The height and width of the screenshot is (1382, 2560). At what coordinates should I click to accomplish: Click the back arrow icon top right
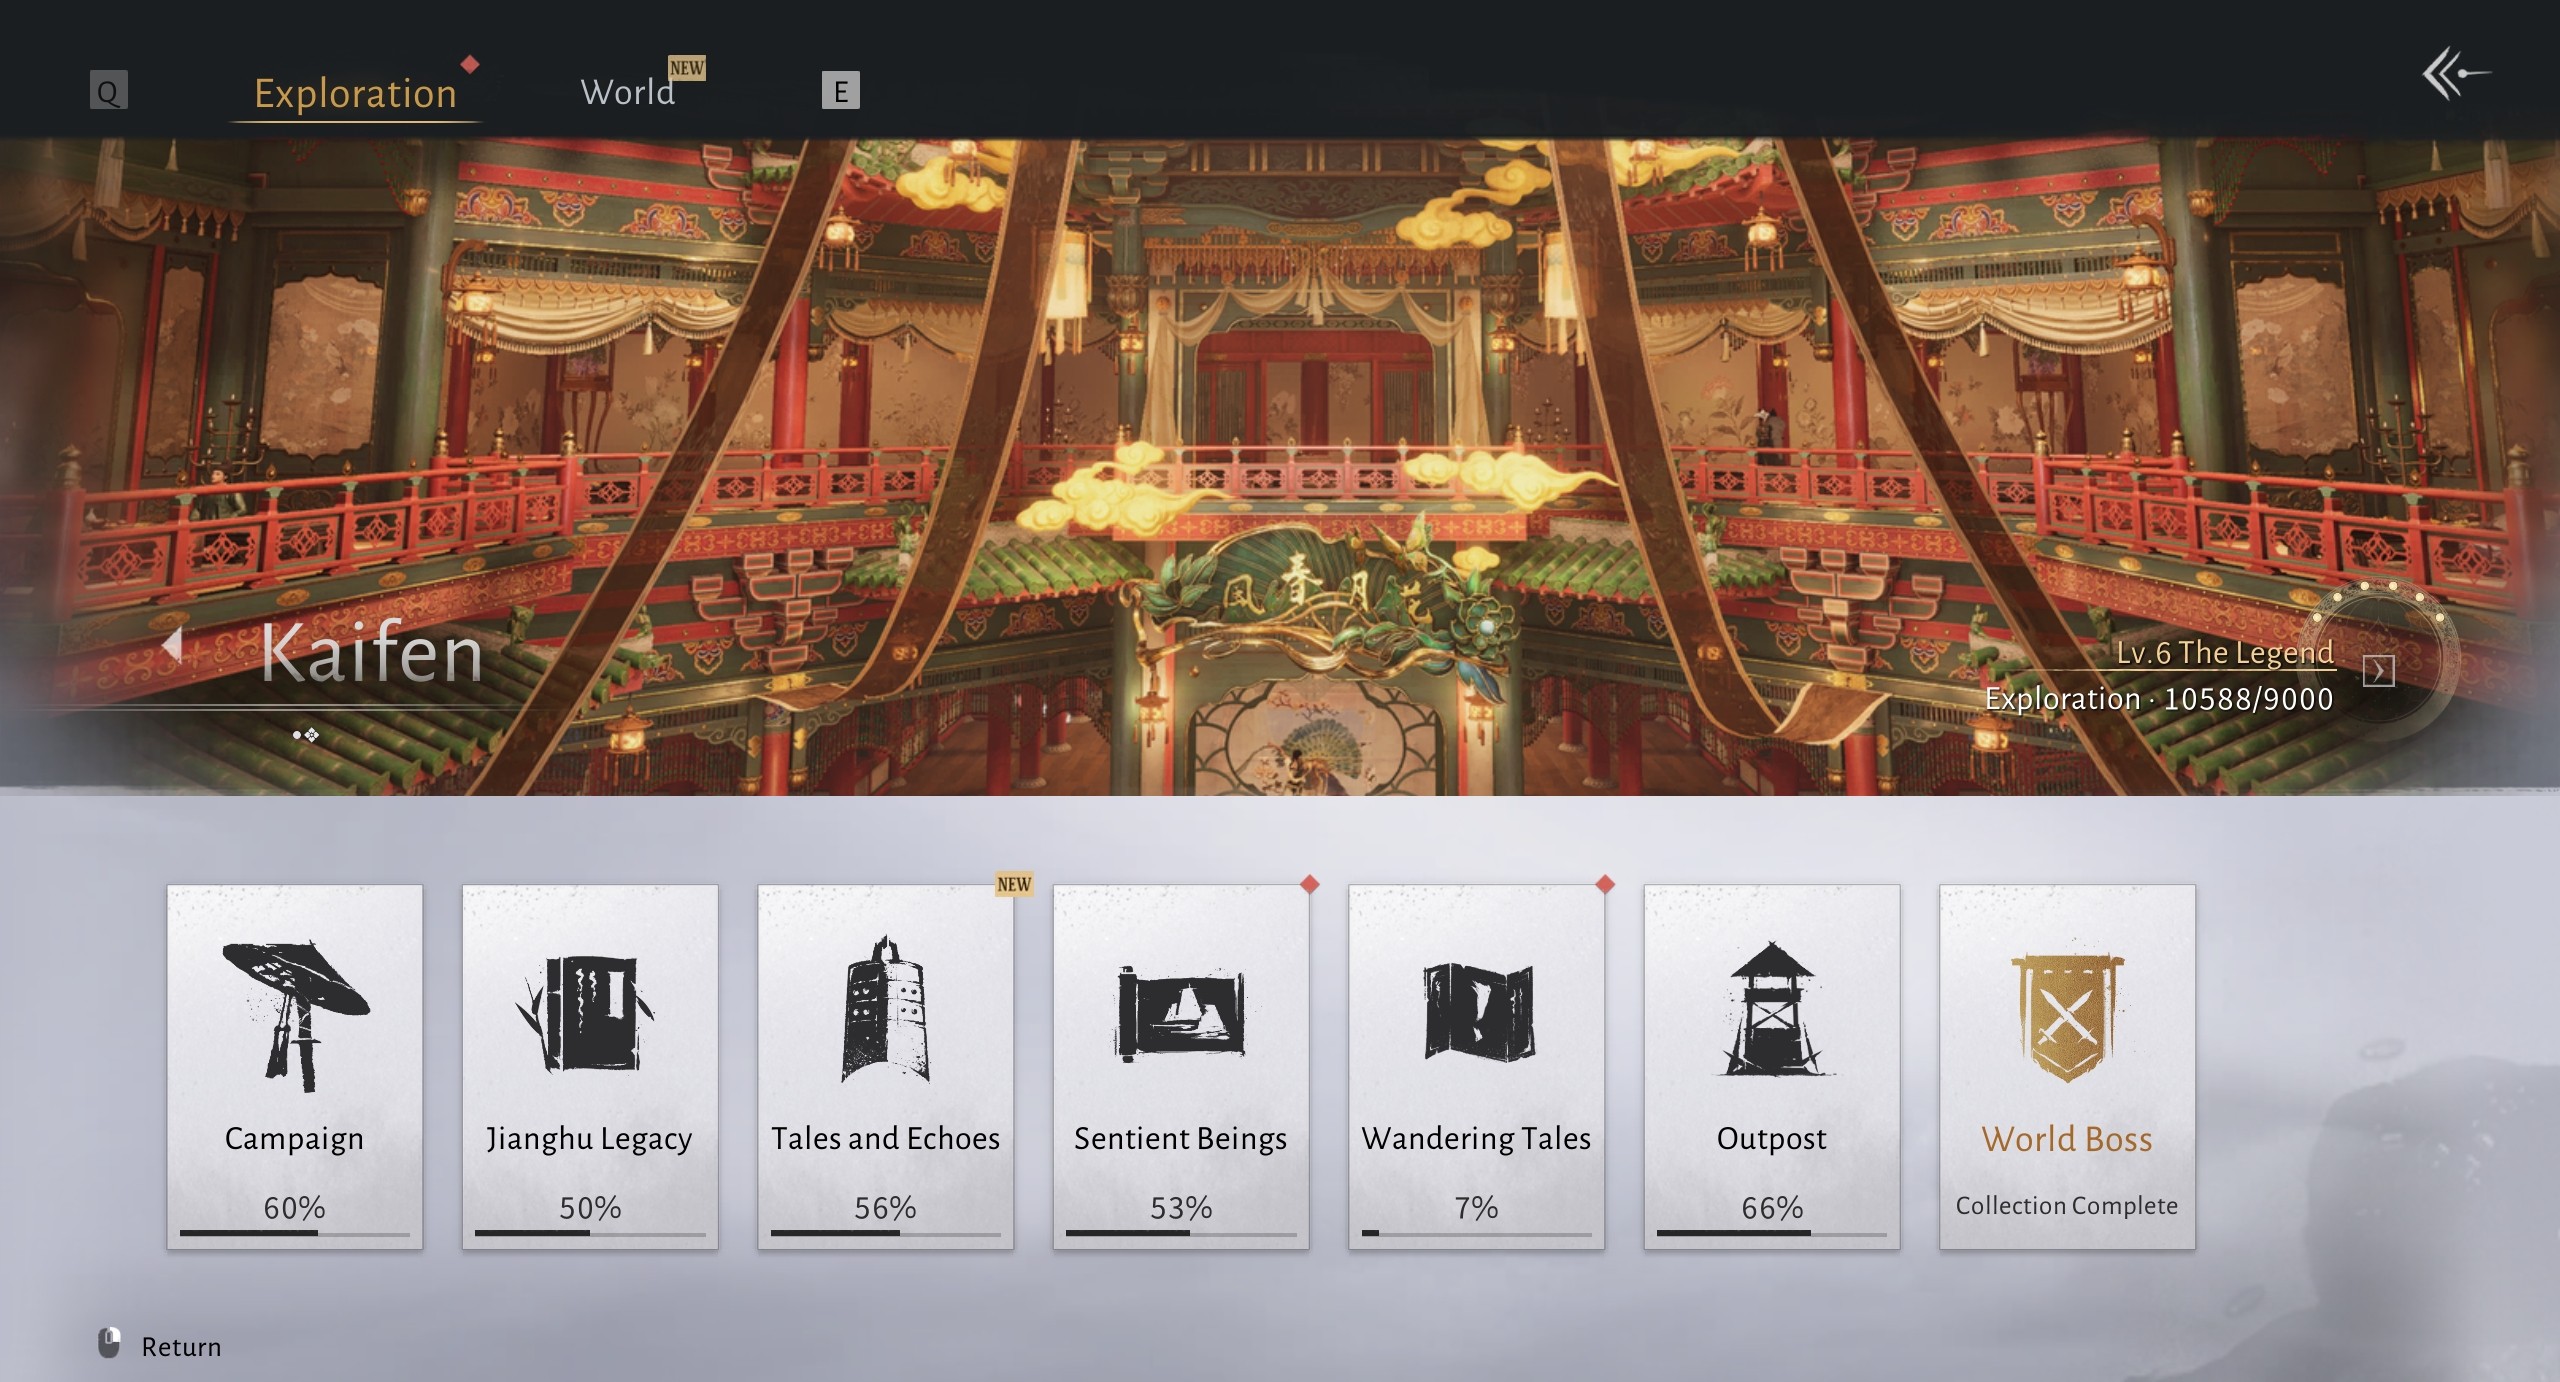(2453, 74)
